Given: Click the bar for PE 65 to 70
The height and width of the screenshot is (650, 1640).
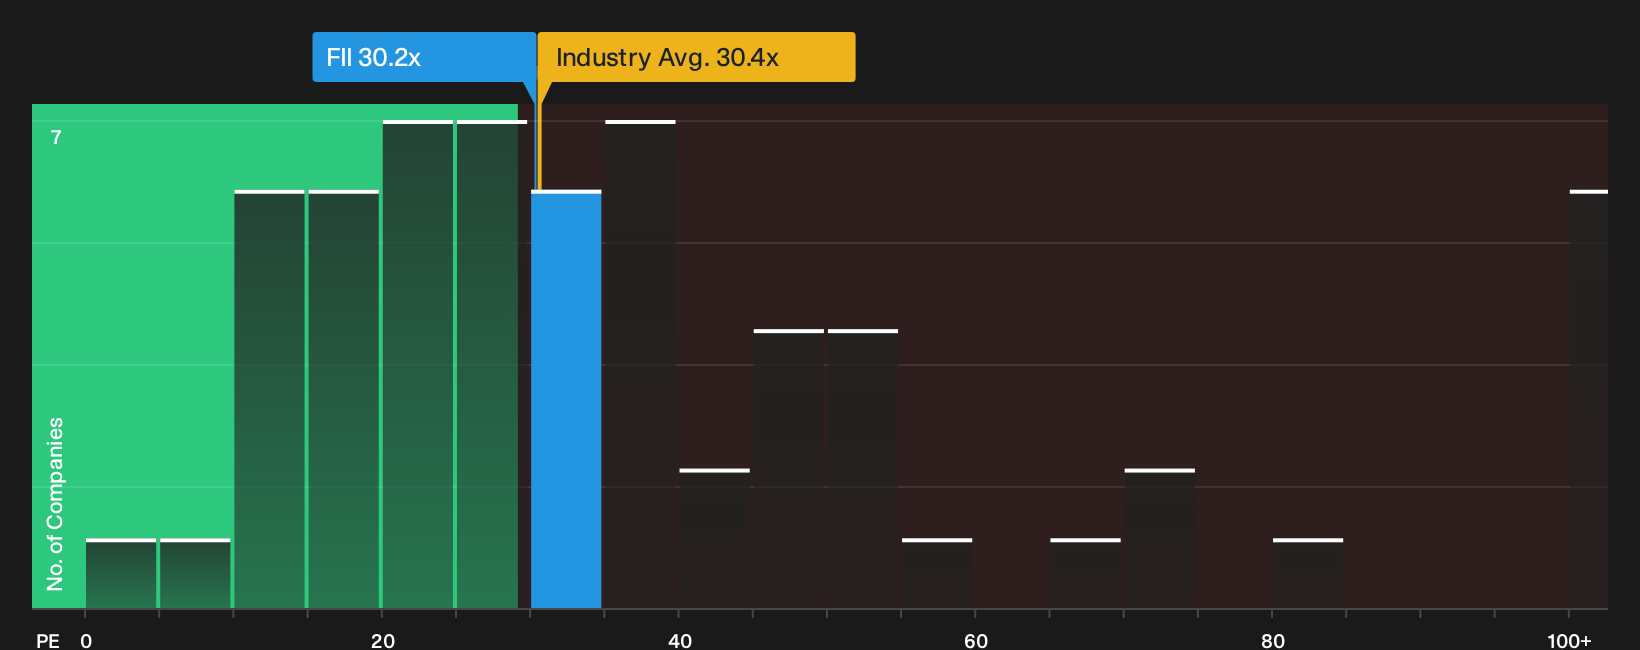Looking at the screenshot, I should [x=1085, y=574].
